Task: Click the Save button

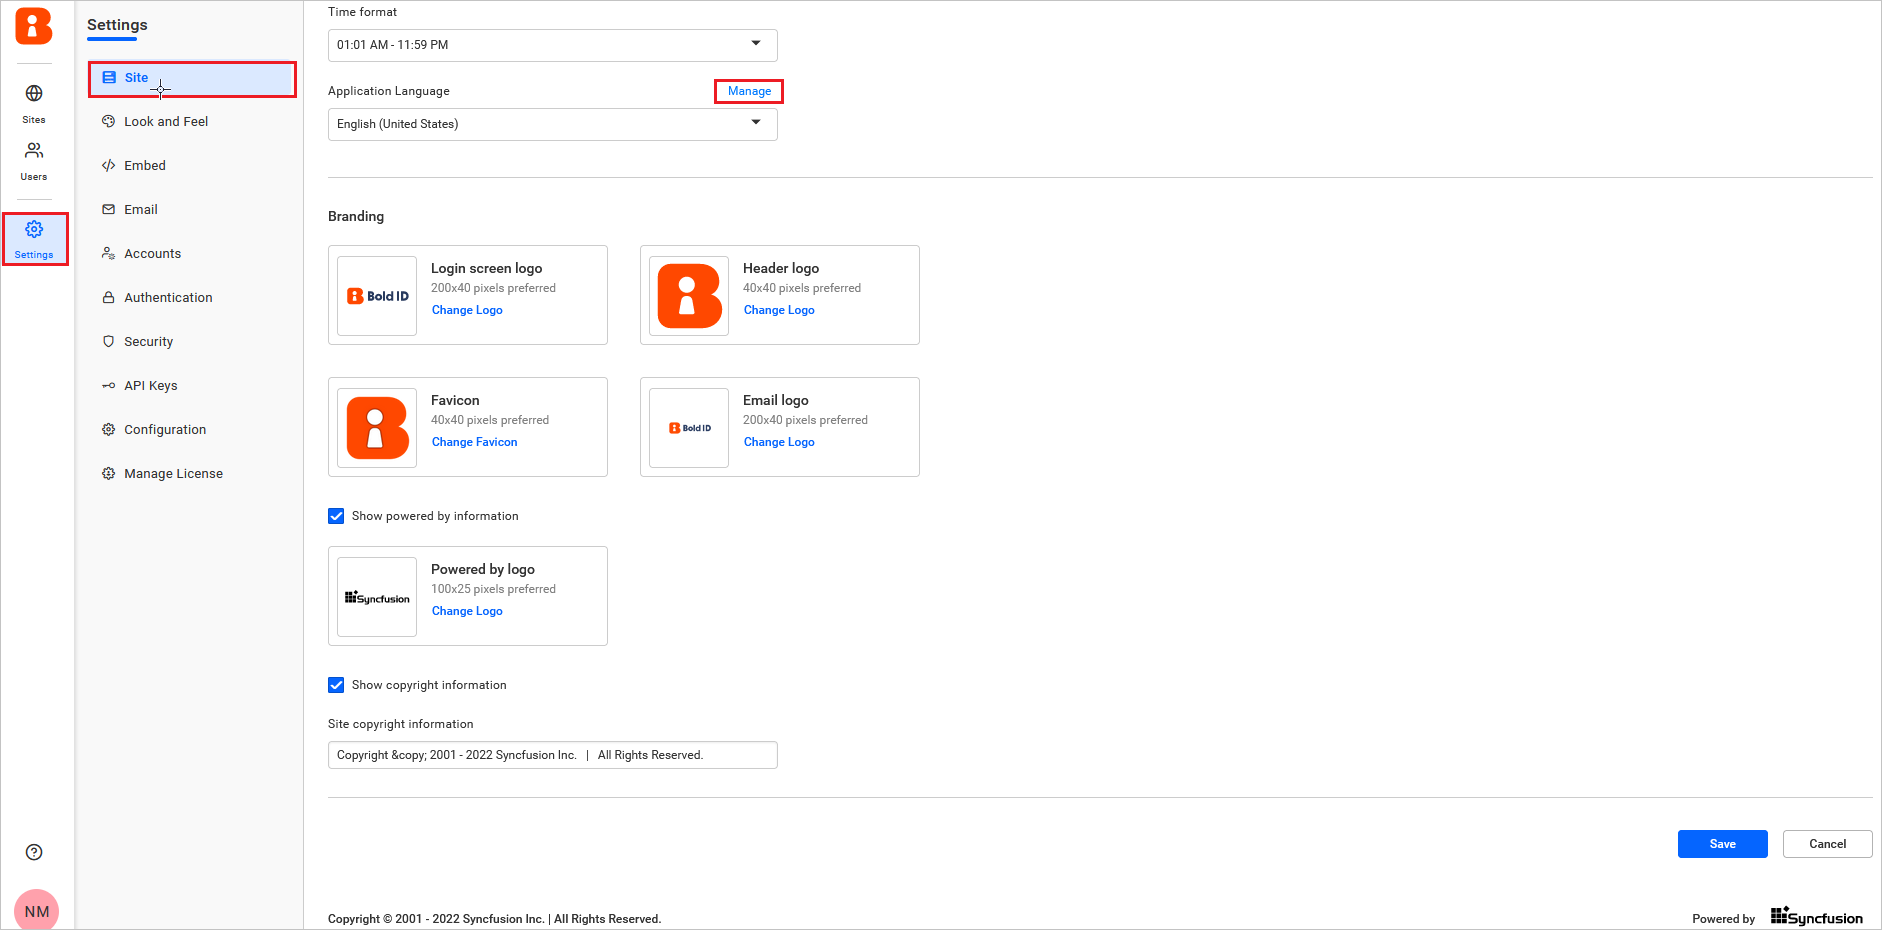Action: pos(1722,844)
